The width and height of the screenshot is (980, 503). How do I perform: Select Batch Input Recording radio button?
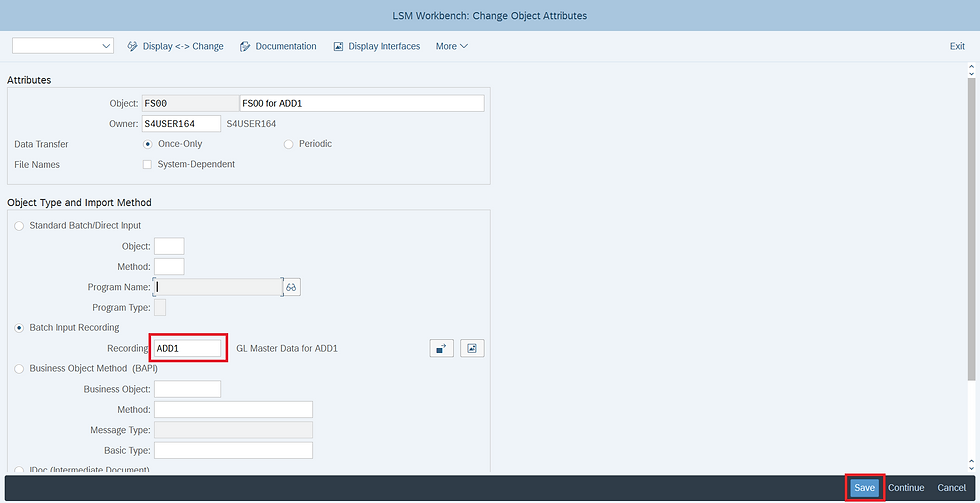pyautogui.click(x=19, y=327)
